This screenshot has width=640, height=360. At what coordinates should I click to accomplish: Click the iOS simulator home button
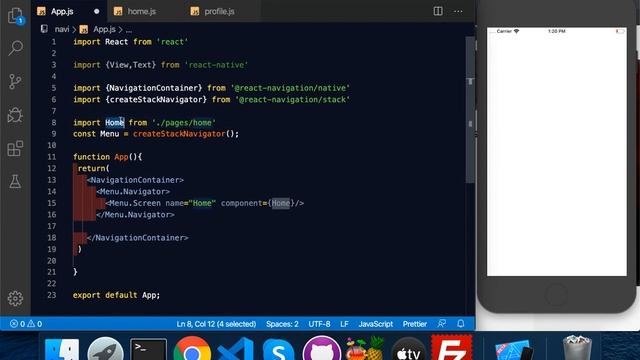point(556,294)
